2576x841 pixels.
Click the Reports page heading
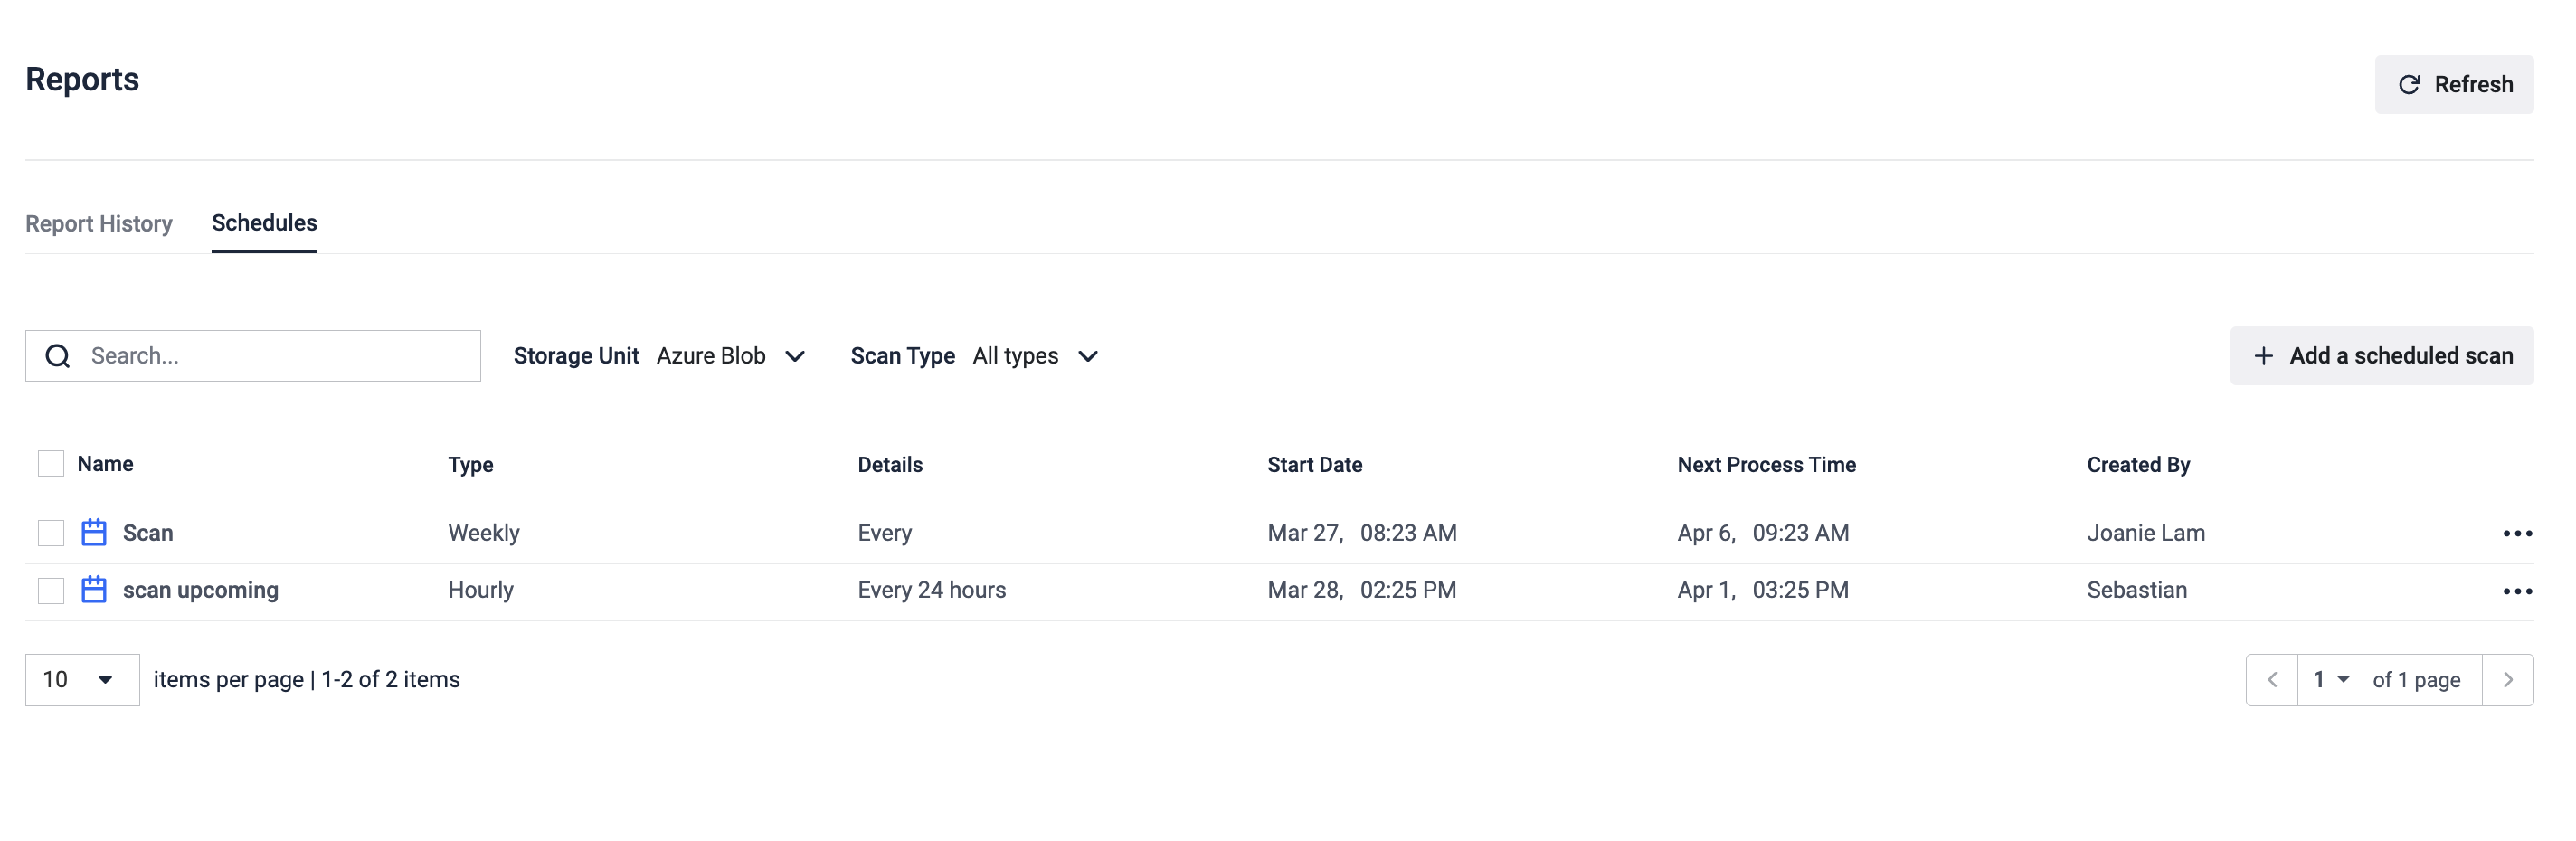point(82,79)
